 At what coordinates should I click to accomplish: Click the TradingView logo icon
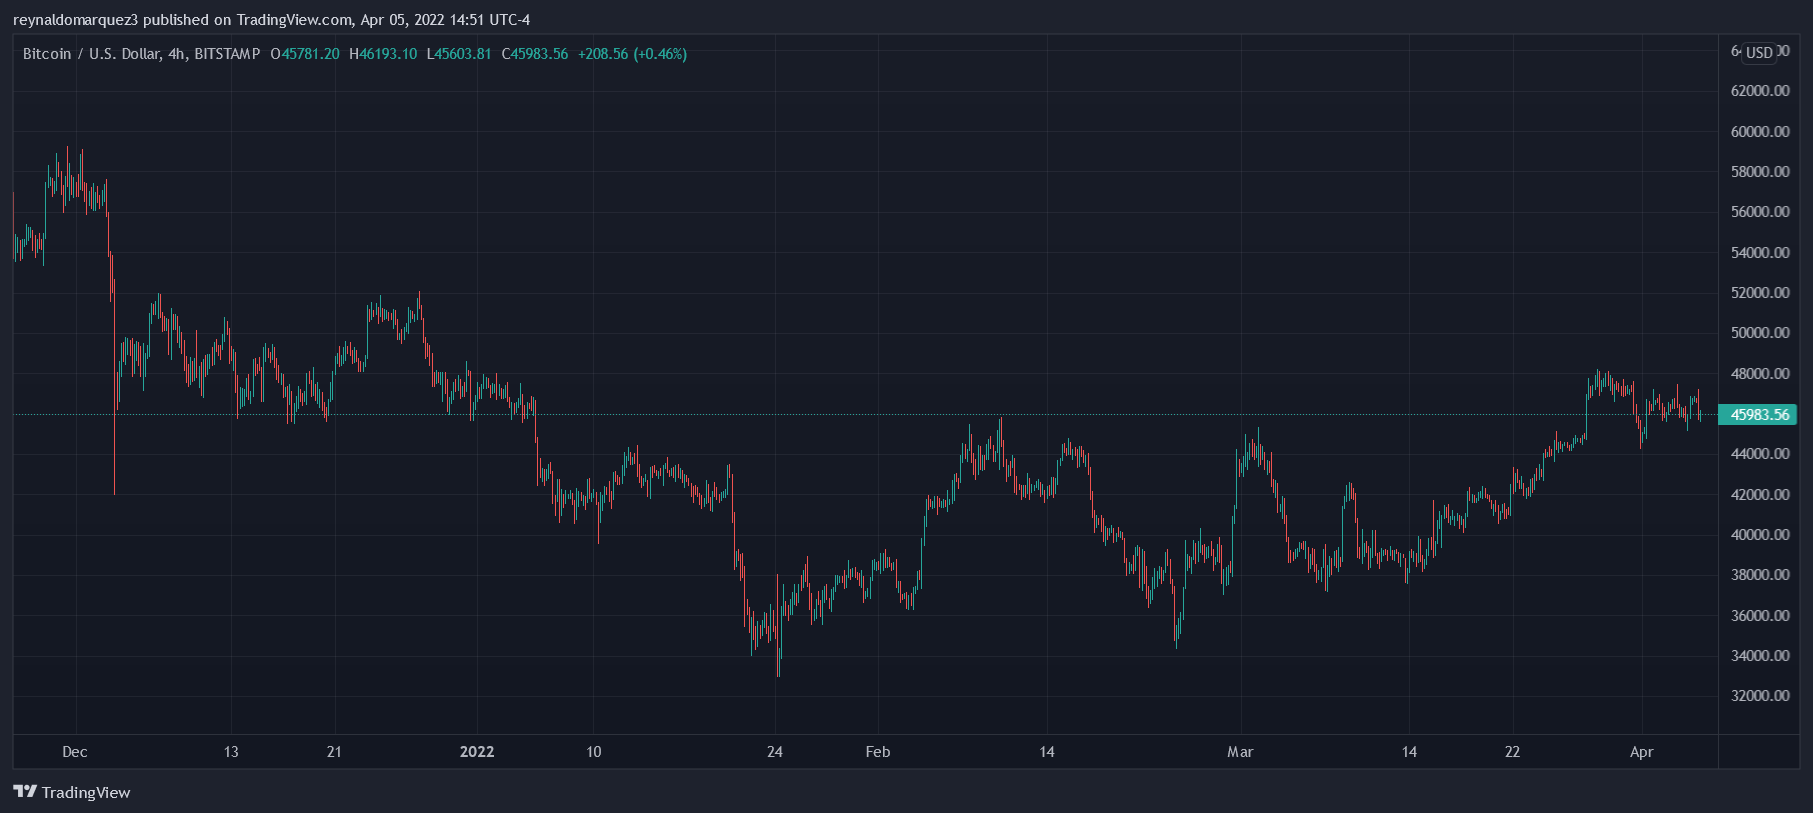(x=25, y=792)
